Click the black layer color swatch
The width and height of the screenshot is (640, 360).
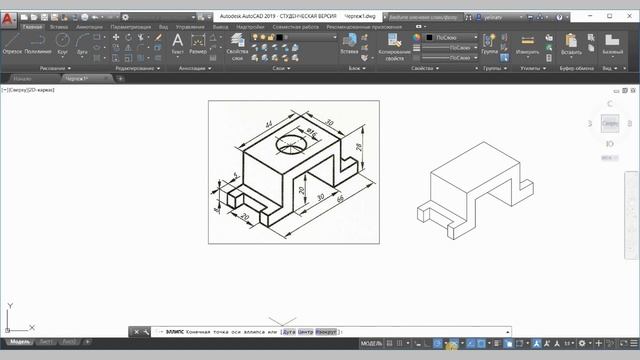(279, 37)
